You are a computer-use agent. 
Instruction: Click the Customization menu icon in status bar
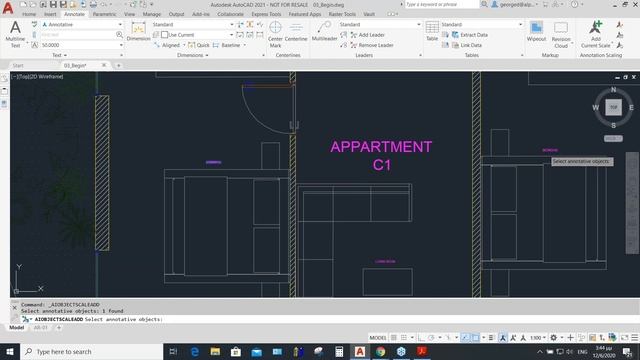click(635, 338)
